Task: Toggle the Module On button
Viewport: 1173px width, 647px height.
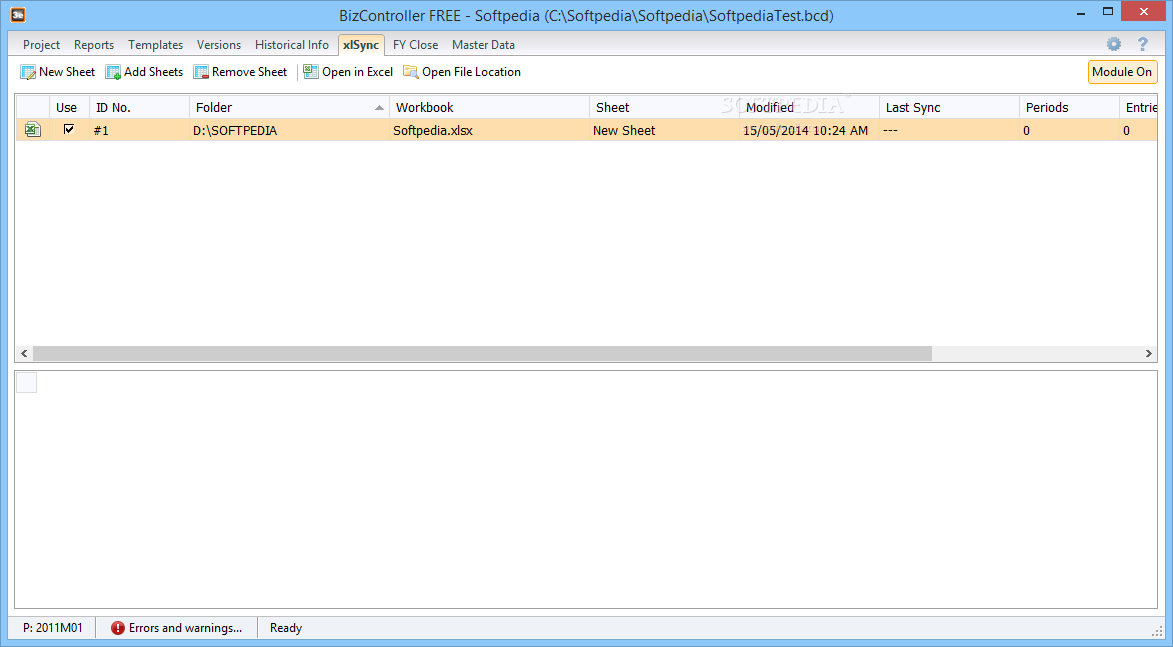Action: pyautogui.click(x=1122, y=72)
